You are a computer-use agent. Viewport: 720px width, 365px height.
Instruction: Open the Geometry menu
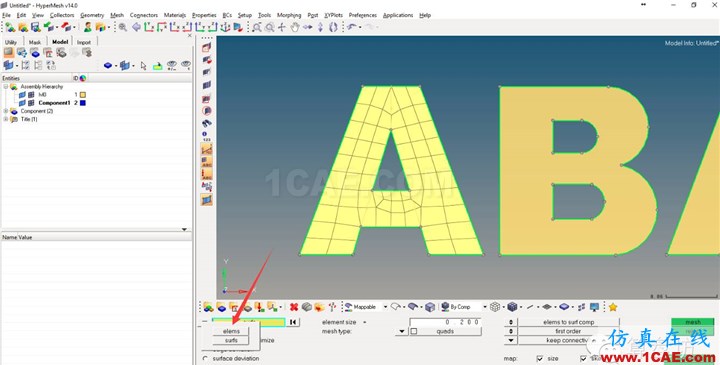pyautogui.click(x=92, y=15)
